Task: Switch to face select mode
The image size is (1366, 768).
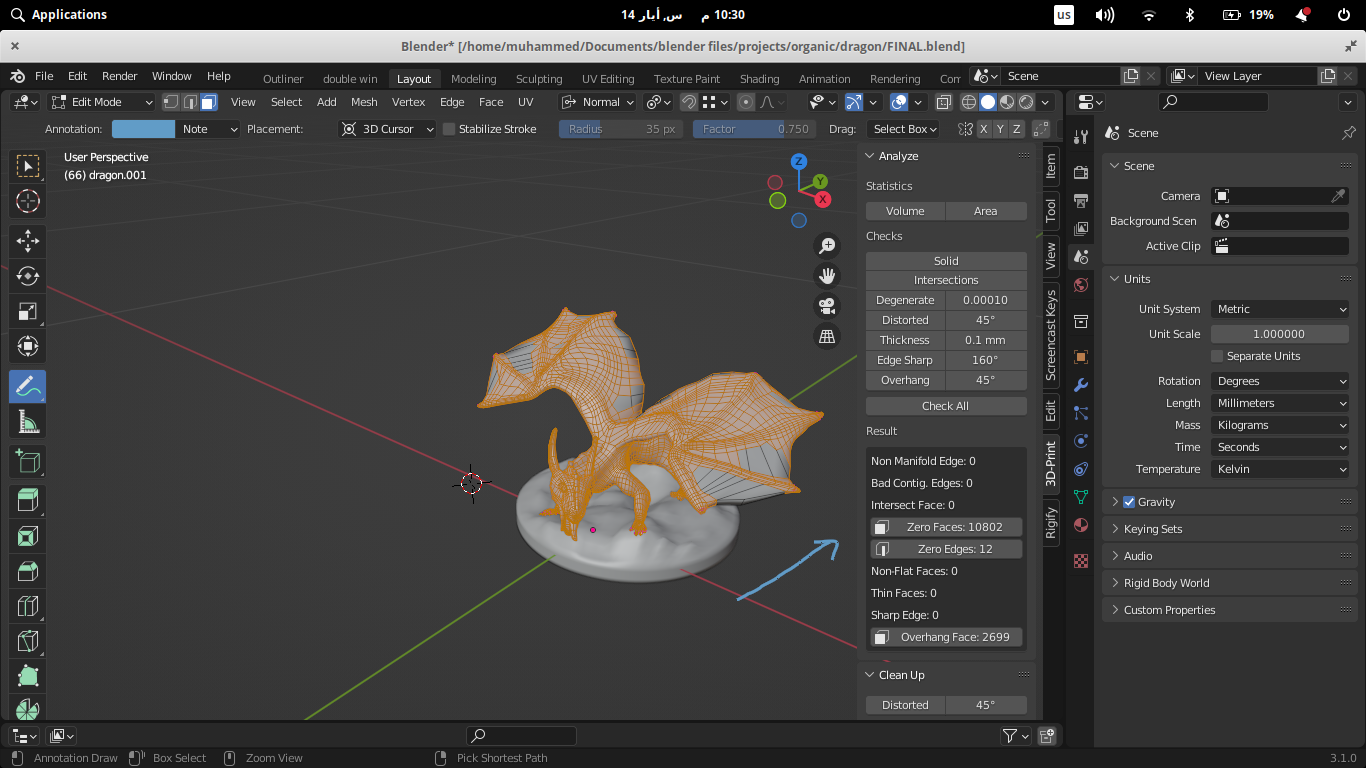Action: [x=209, y=102]
